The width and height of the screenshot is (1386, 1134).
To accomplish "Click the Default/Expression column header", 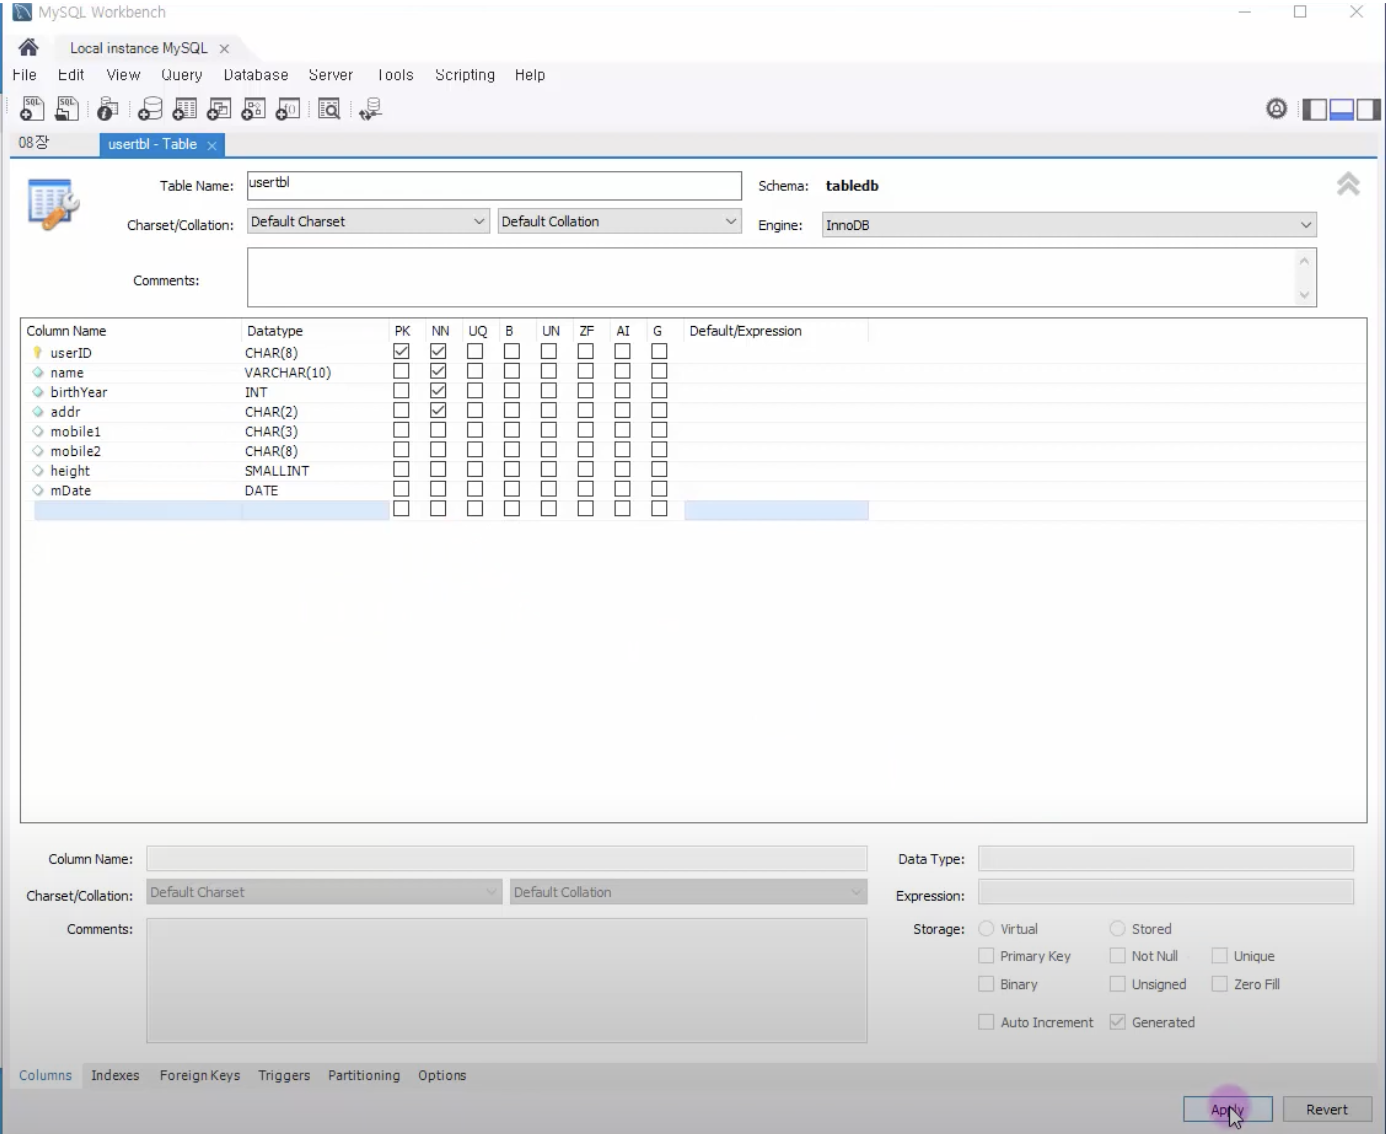I will pos(776,331).
